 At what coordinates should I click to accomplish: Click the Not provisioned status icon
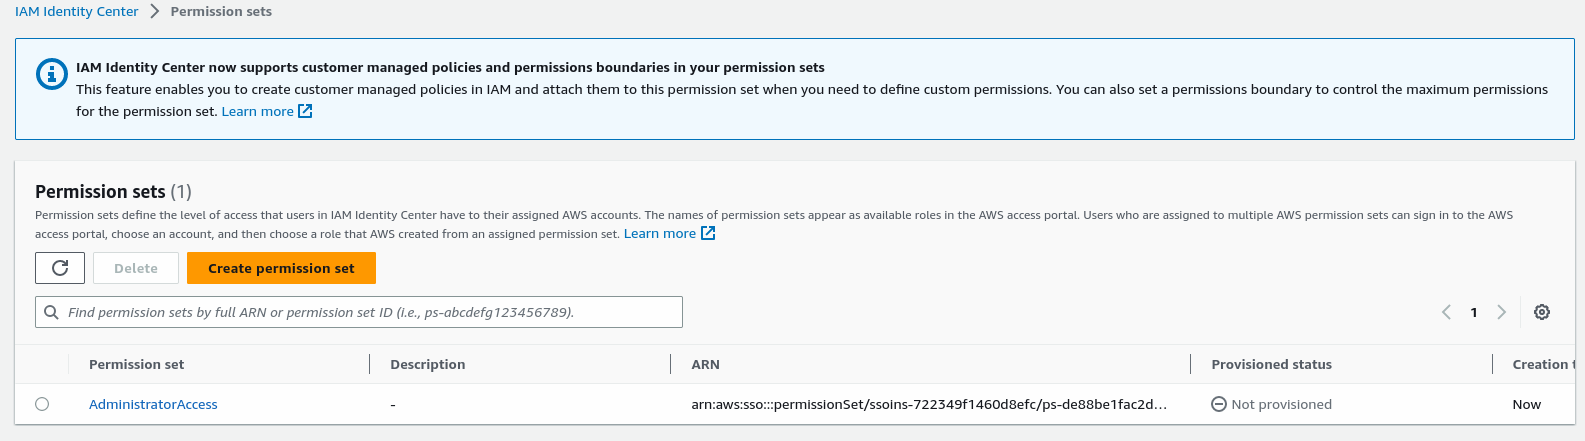(1219, 404)
